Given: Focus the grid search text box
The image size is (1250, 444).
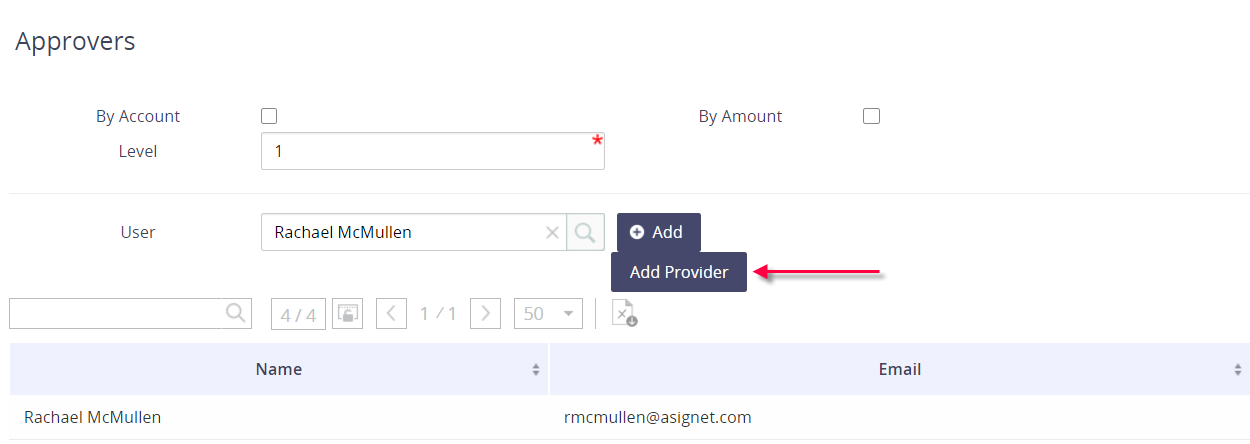Looking at the screenshot, I should [x=116, y=313].
